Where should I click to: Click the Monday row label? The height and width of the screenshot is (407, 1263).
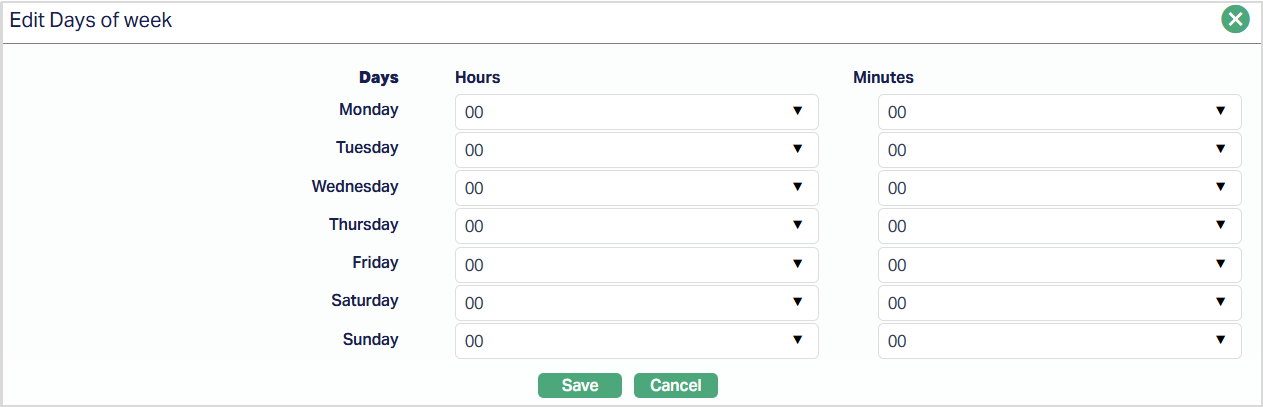pyautogui.click(x=368, y=110)
